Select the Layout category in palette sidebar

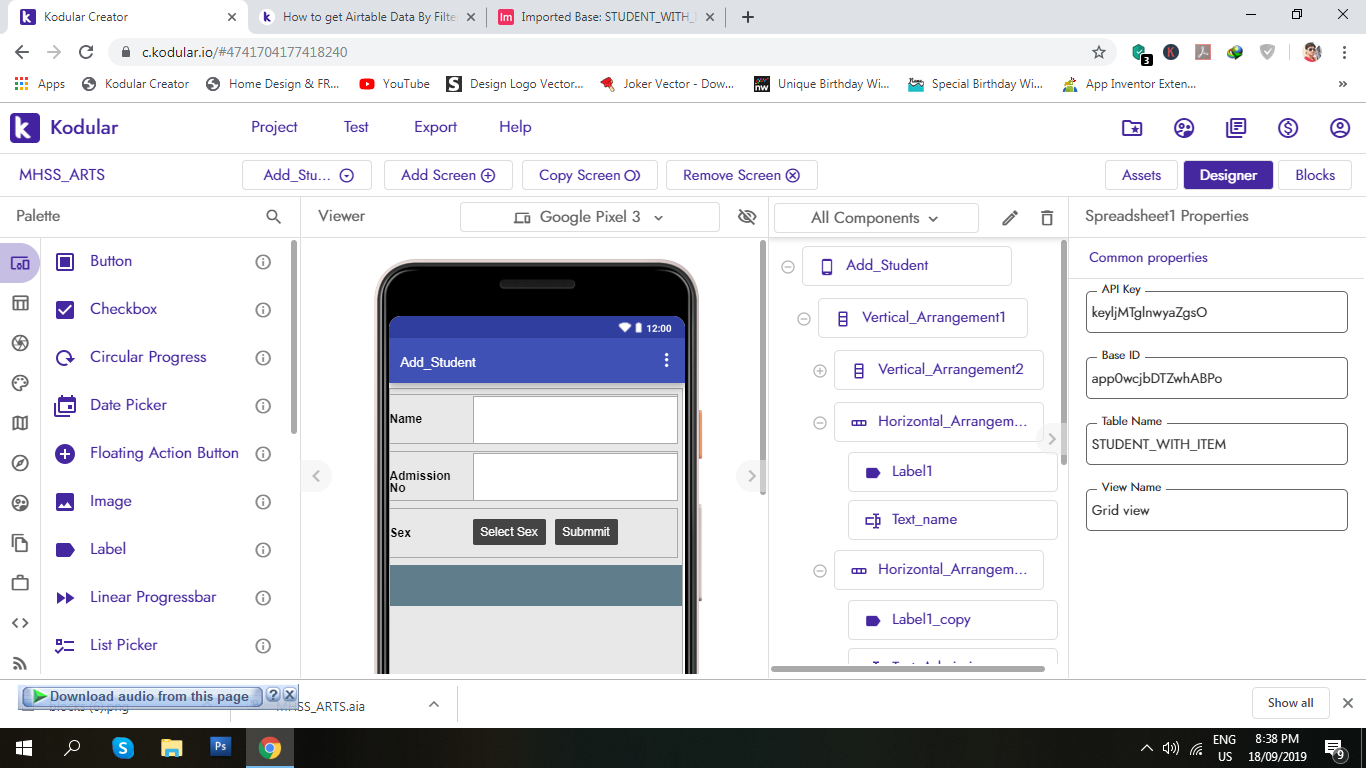pos(20,303)
